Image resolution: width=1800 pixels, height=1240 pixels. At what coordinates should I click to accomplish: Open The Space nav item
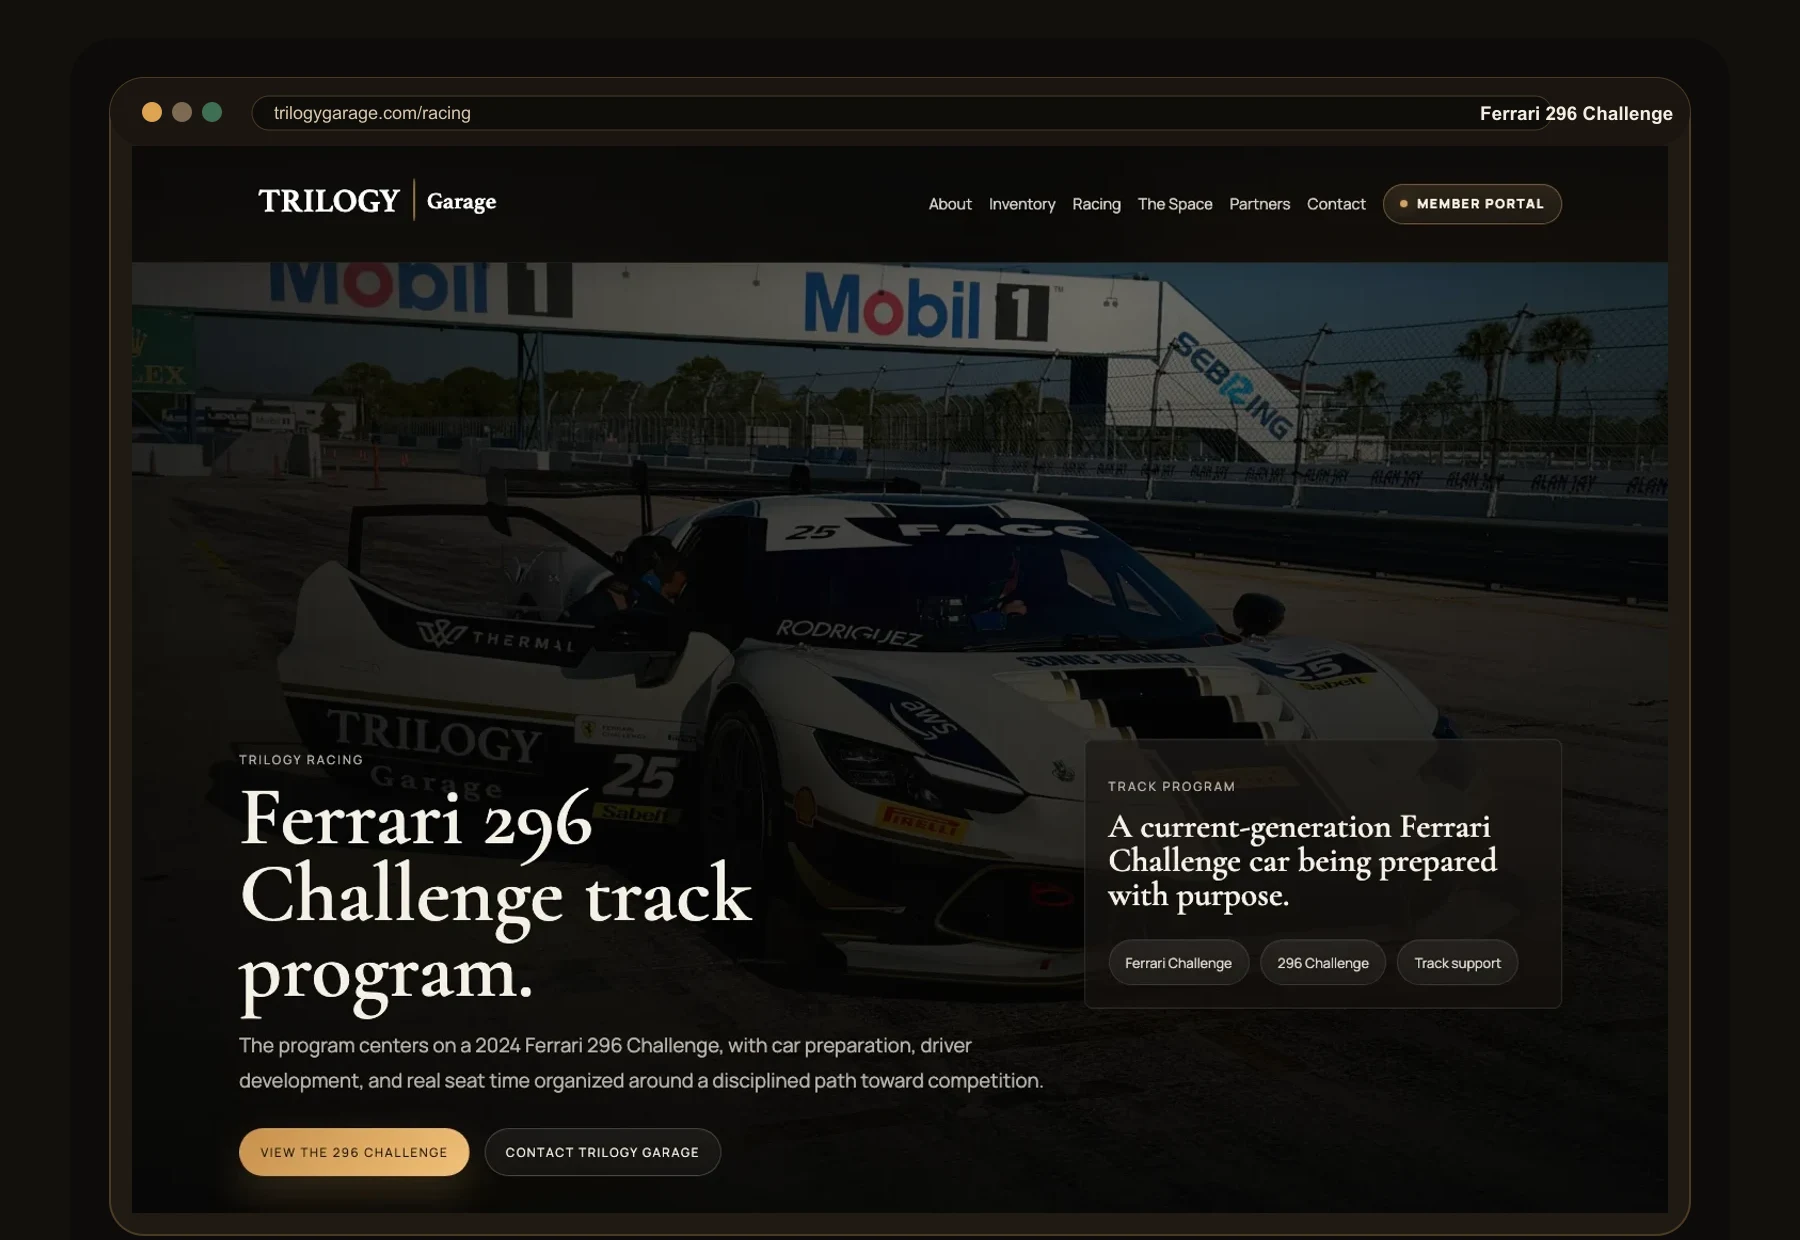1175,204
